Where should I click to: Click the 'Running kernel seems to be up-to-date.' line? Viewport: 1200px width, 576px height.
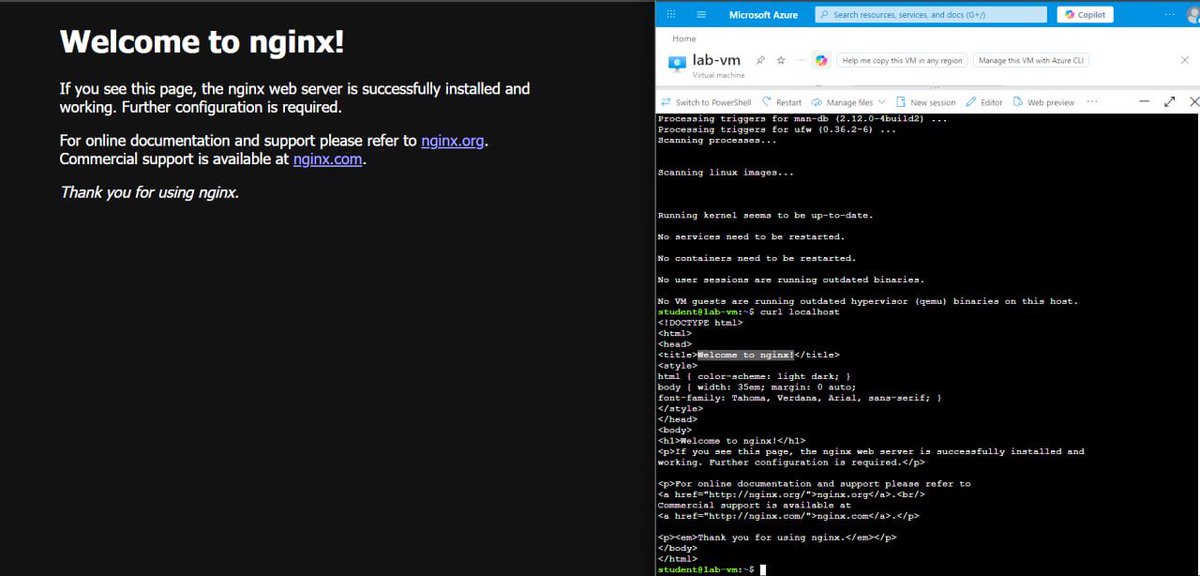pyautogui.click(x=765, y=215)
